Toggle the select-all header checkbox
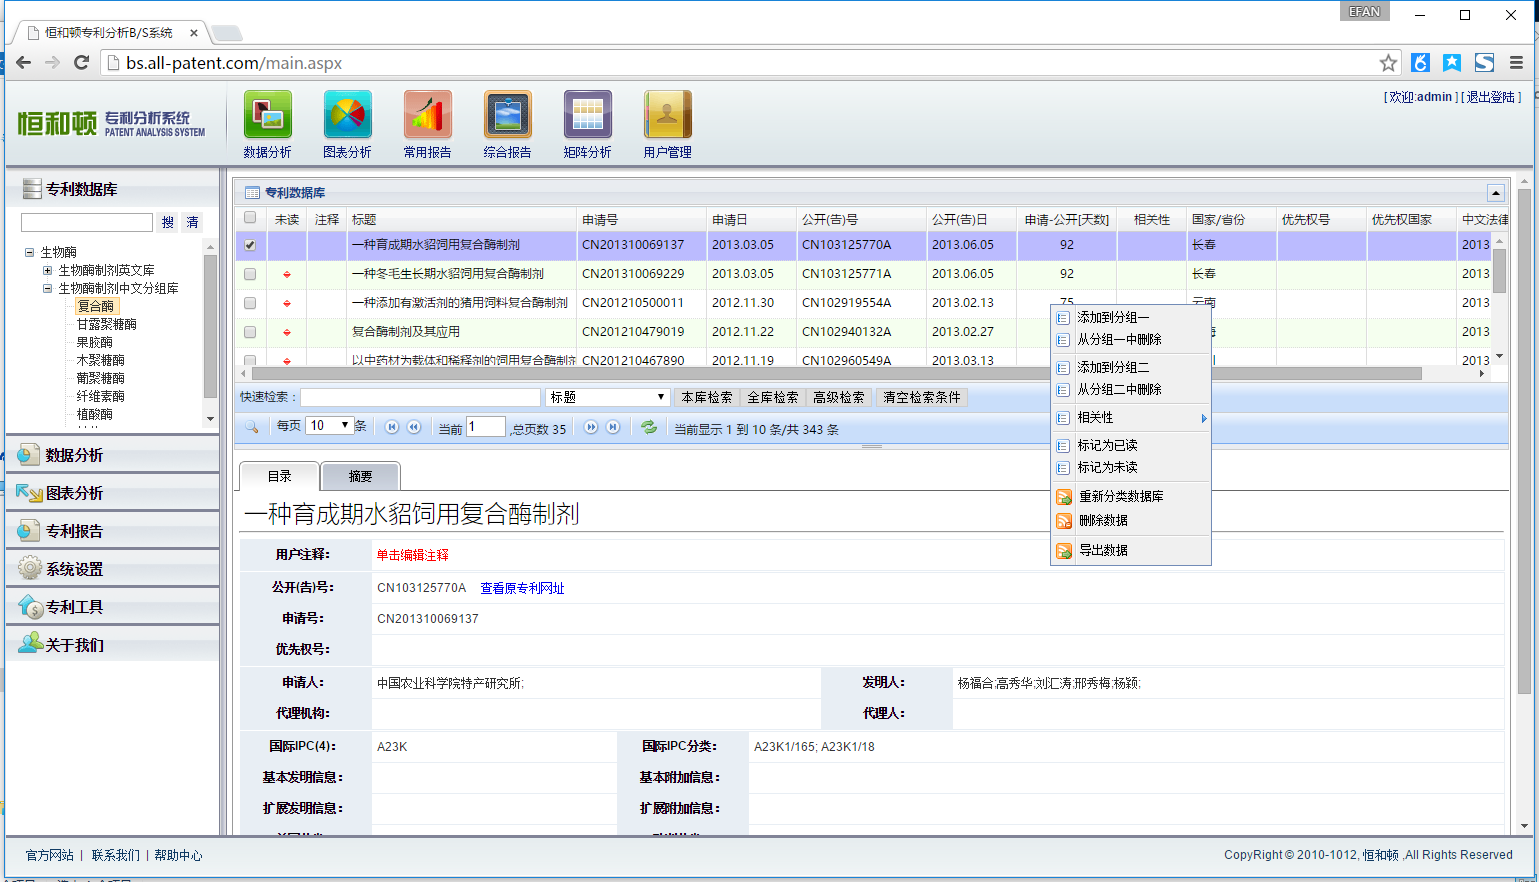The height and width of the screenshot is (882, 1539). (250, 218)
